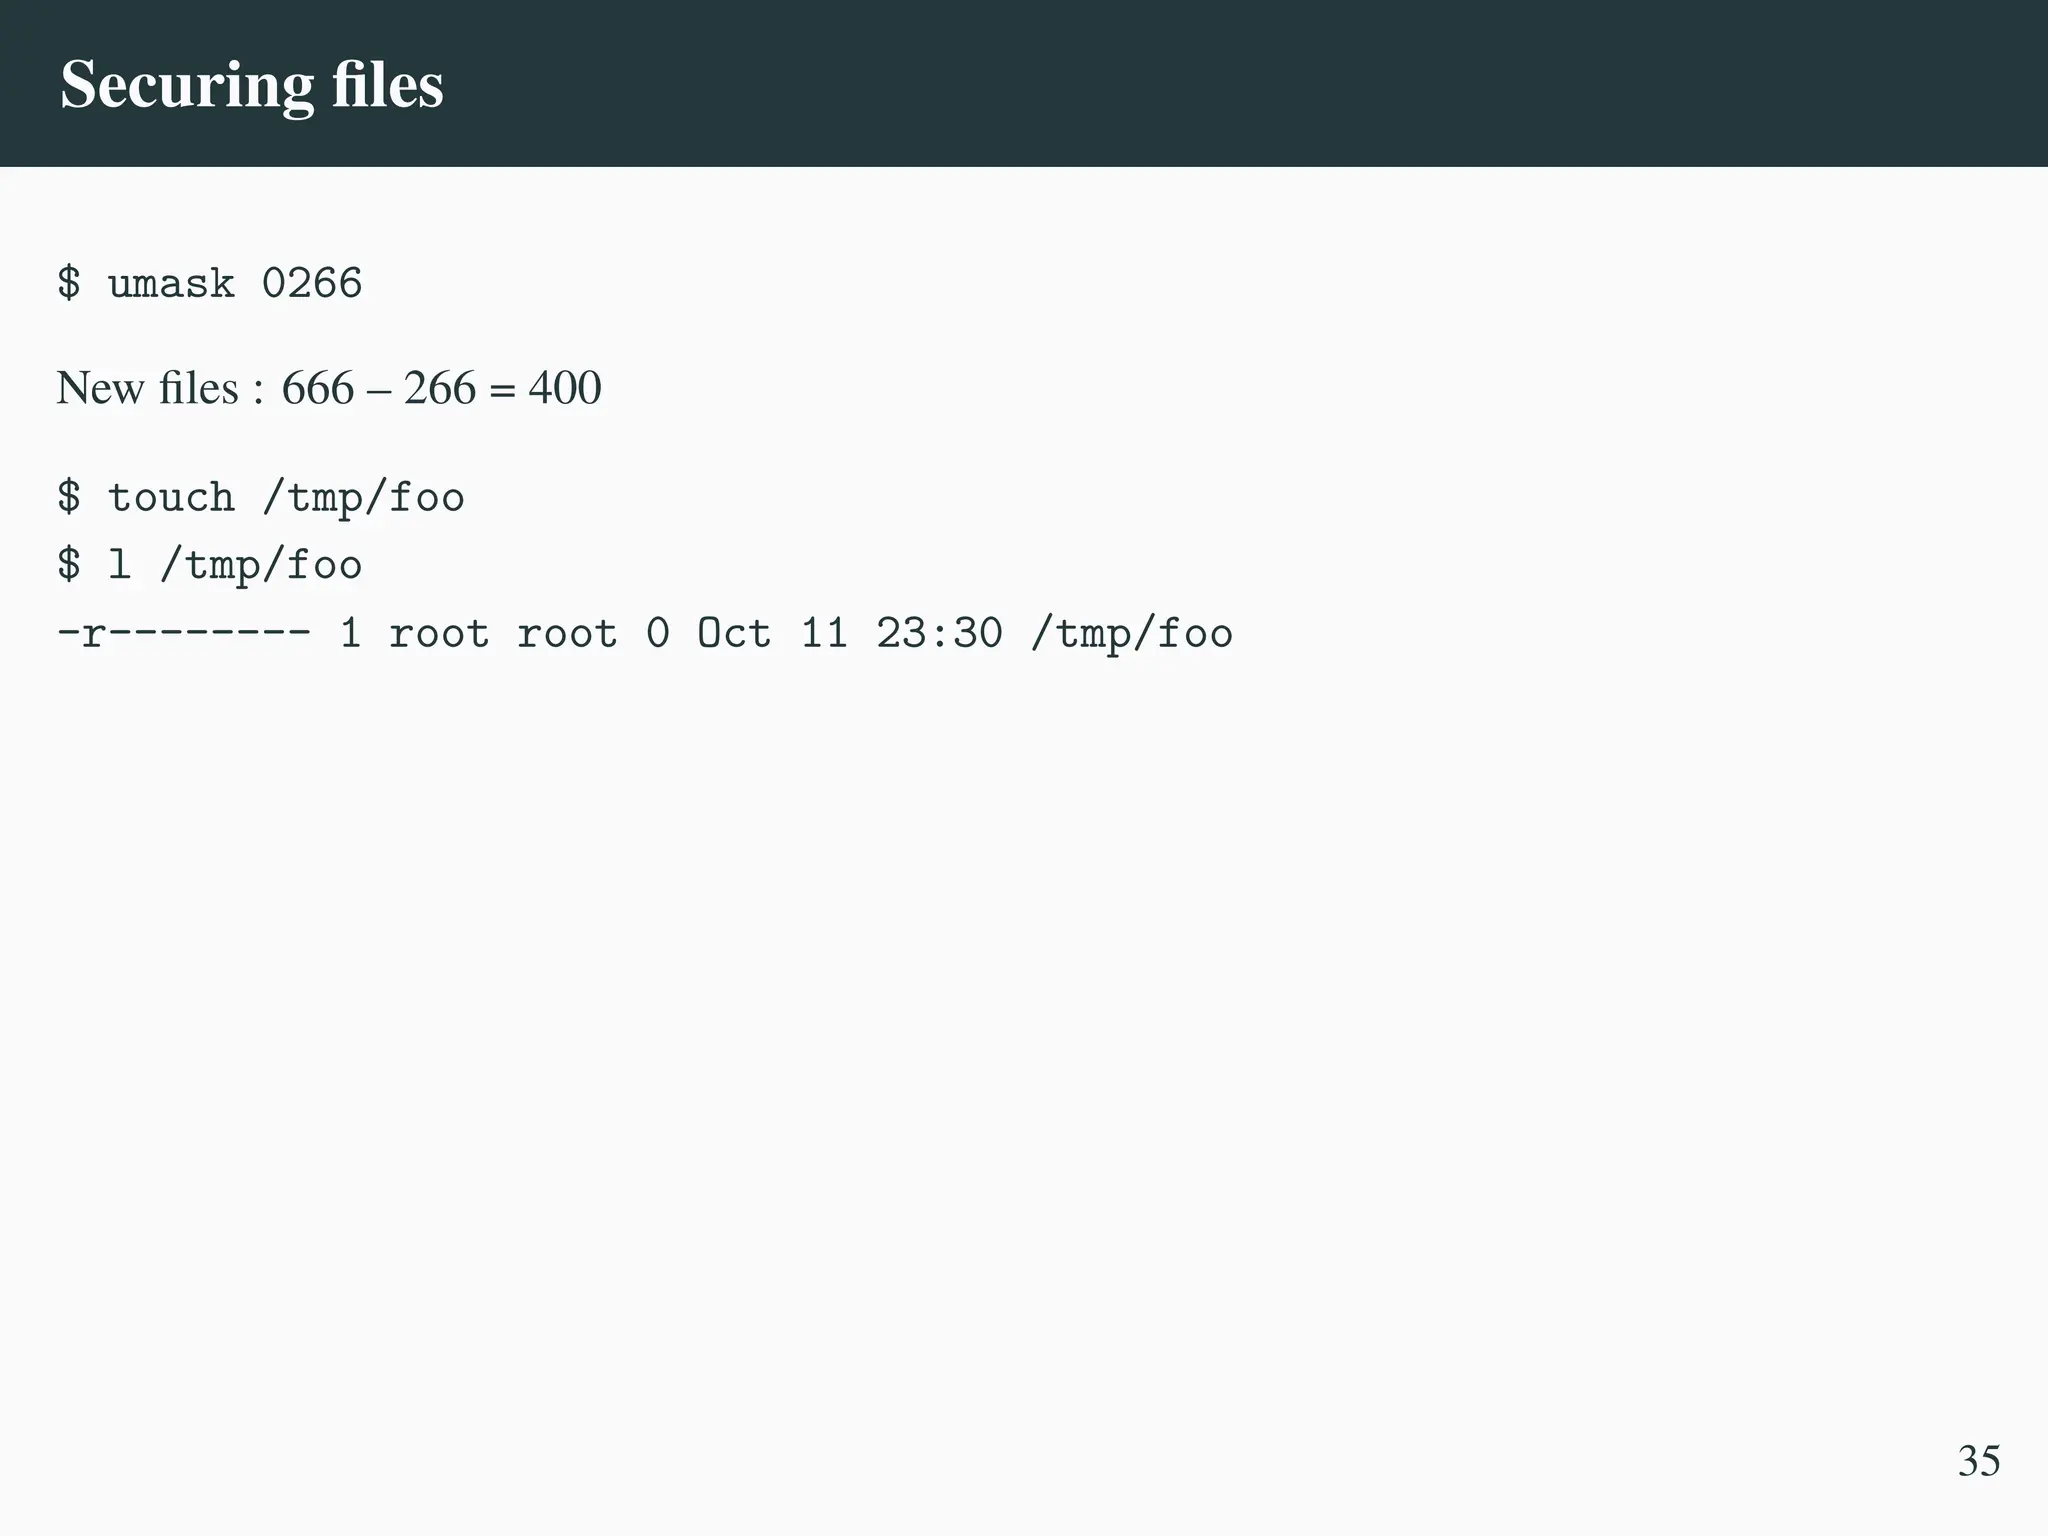Click the second "root" group in listing
Image resolution: width=2048 pixels, height=1536 pixels.
[567, 634]
